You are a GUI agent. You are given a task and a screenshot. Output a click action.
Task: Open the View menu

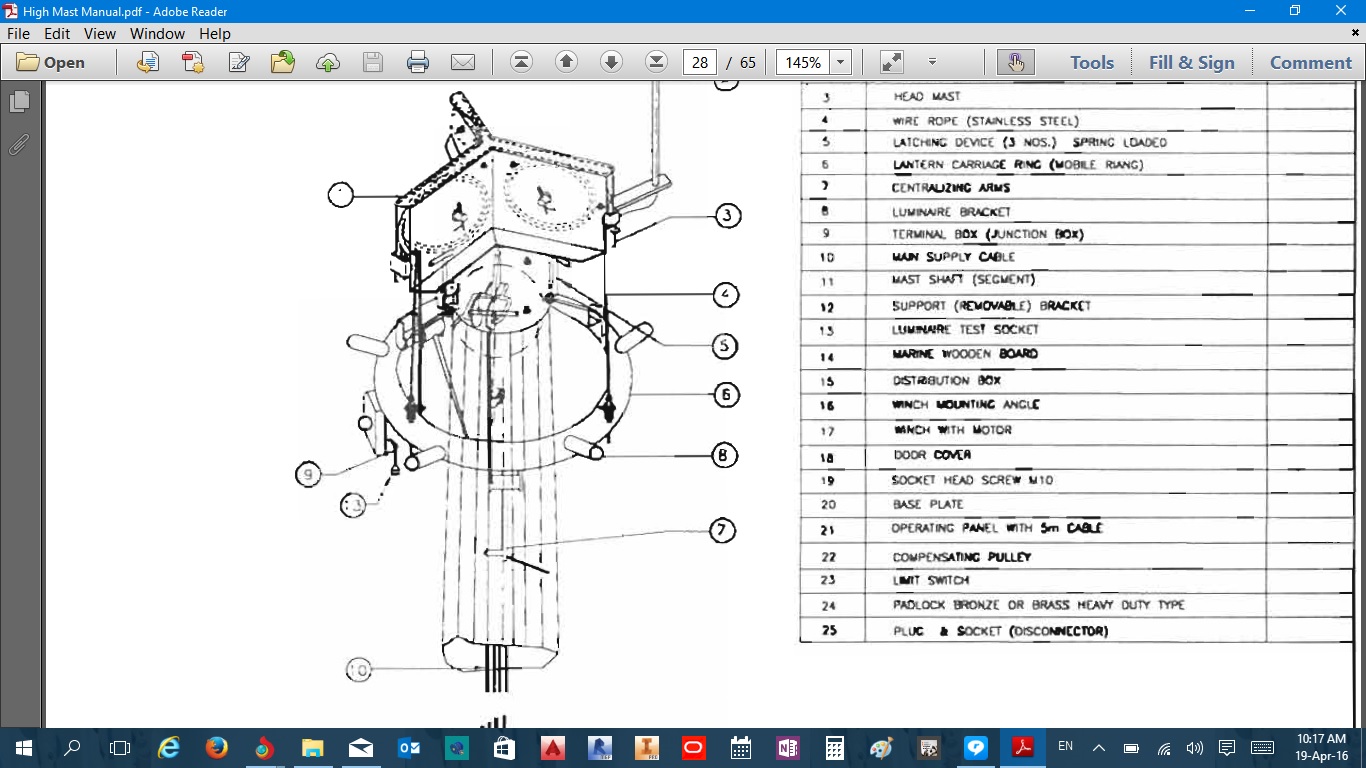(100, 33)
